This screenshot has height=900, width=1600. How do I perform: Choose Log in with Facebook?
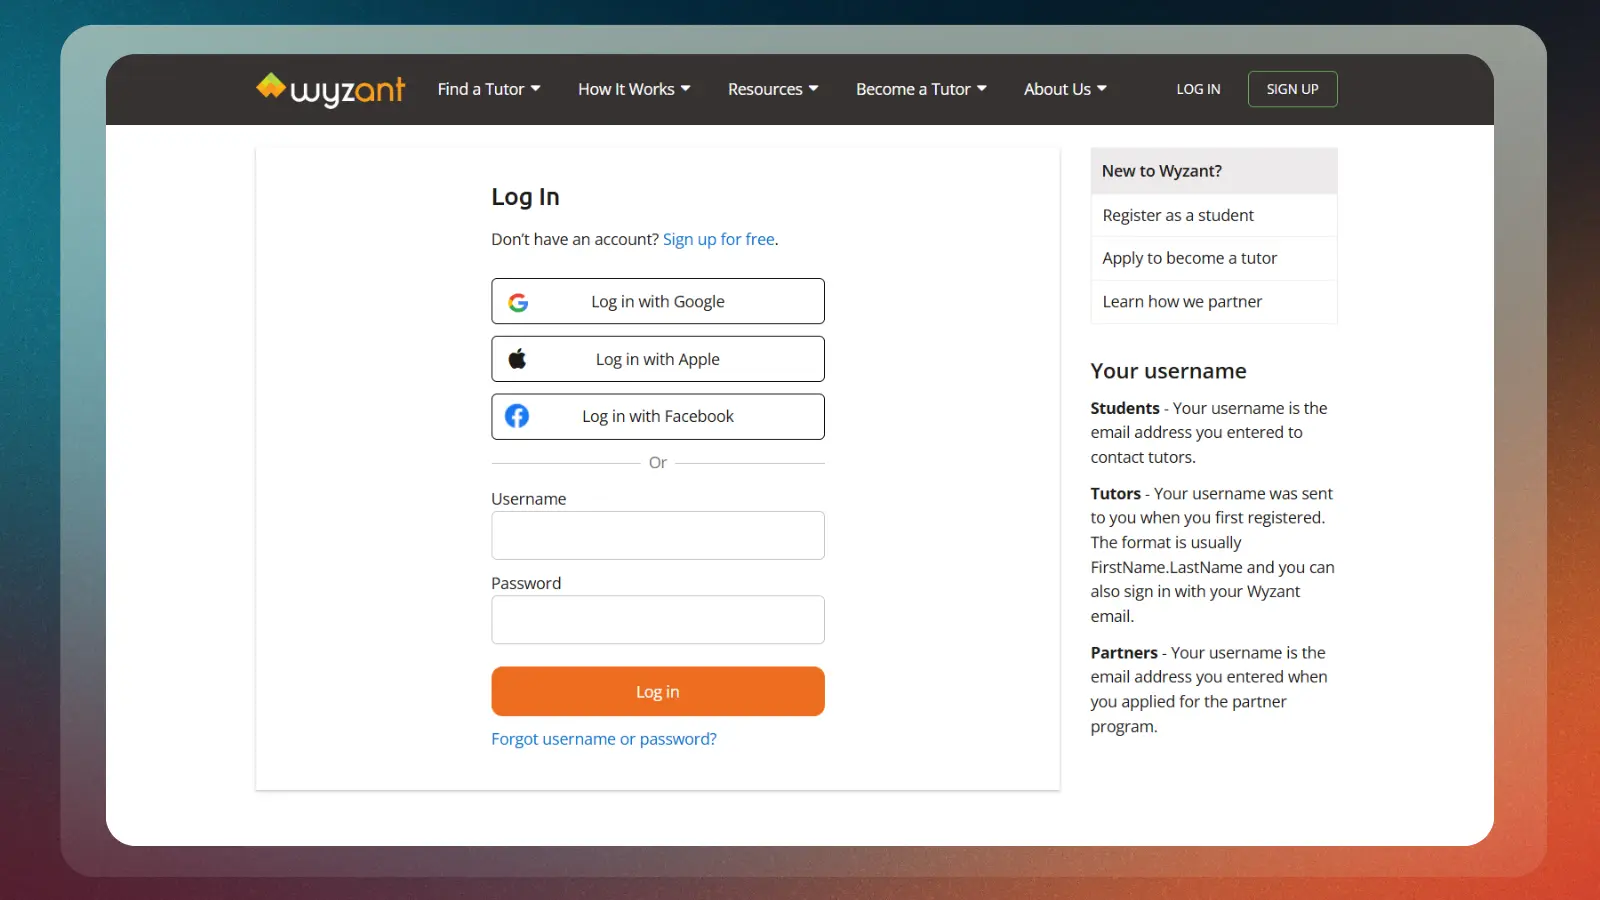coord(658,416)
